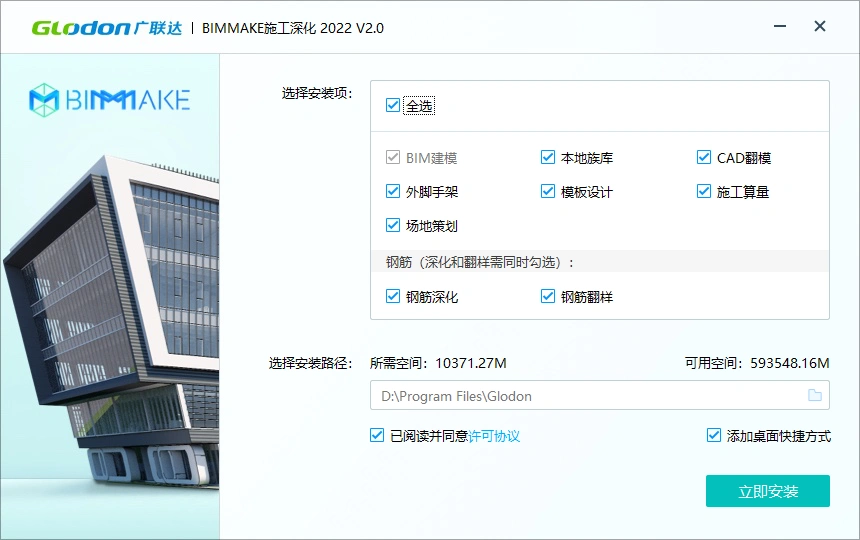Click the Glodon logo in title bar
Image resolution: width=860 pixels, height=540 pixels.
click(x=106, y=27)
